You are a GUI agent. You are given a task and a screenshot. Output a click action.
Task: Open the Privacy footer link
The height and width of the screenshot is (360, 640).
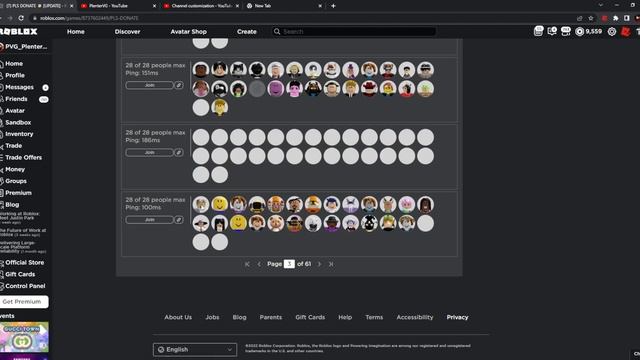click(x=457, y=317)
